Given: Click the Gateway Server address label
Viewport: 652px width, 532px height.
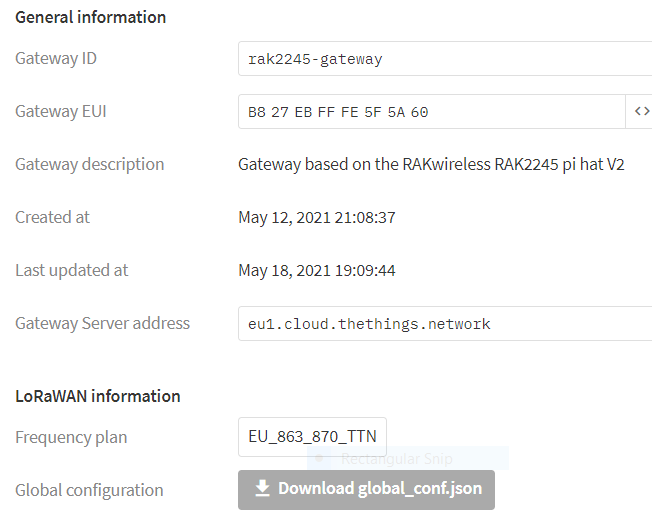Looking at the screenshot, I should 103,323.
